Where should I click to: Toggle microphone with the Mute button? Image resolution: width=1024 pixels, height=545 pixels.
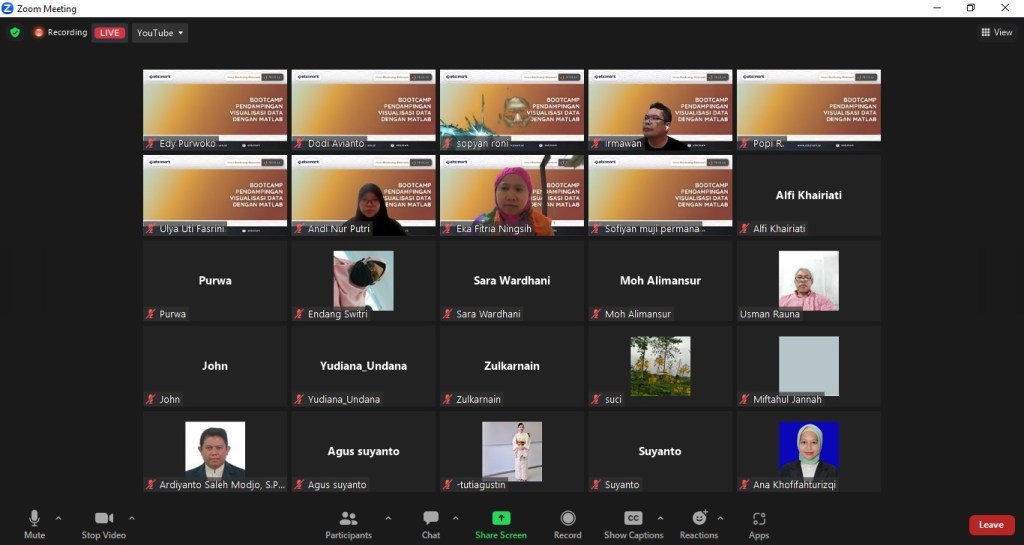pos(34,518)
